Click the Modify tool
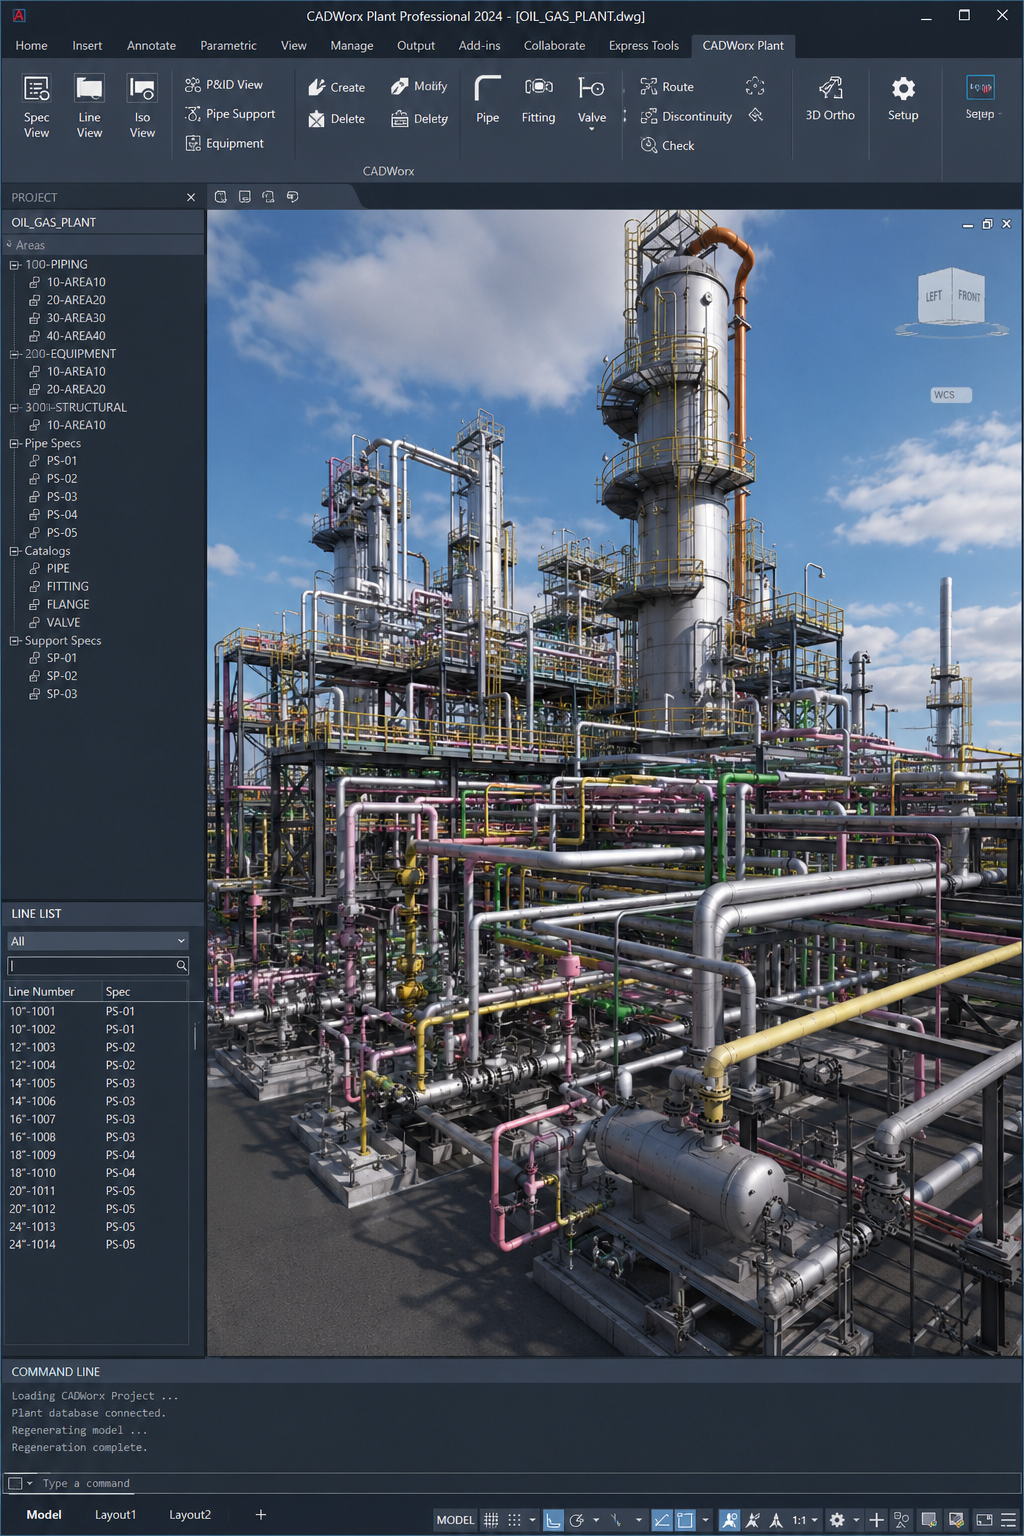Screen dimensions: 1024x1536 [x=419, y=86]
